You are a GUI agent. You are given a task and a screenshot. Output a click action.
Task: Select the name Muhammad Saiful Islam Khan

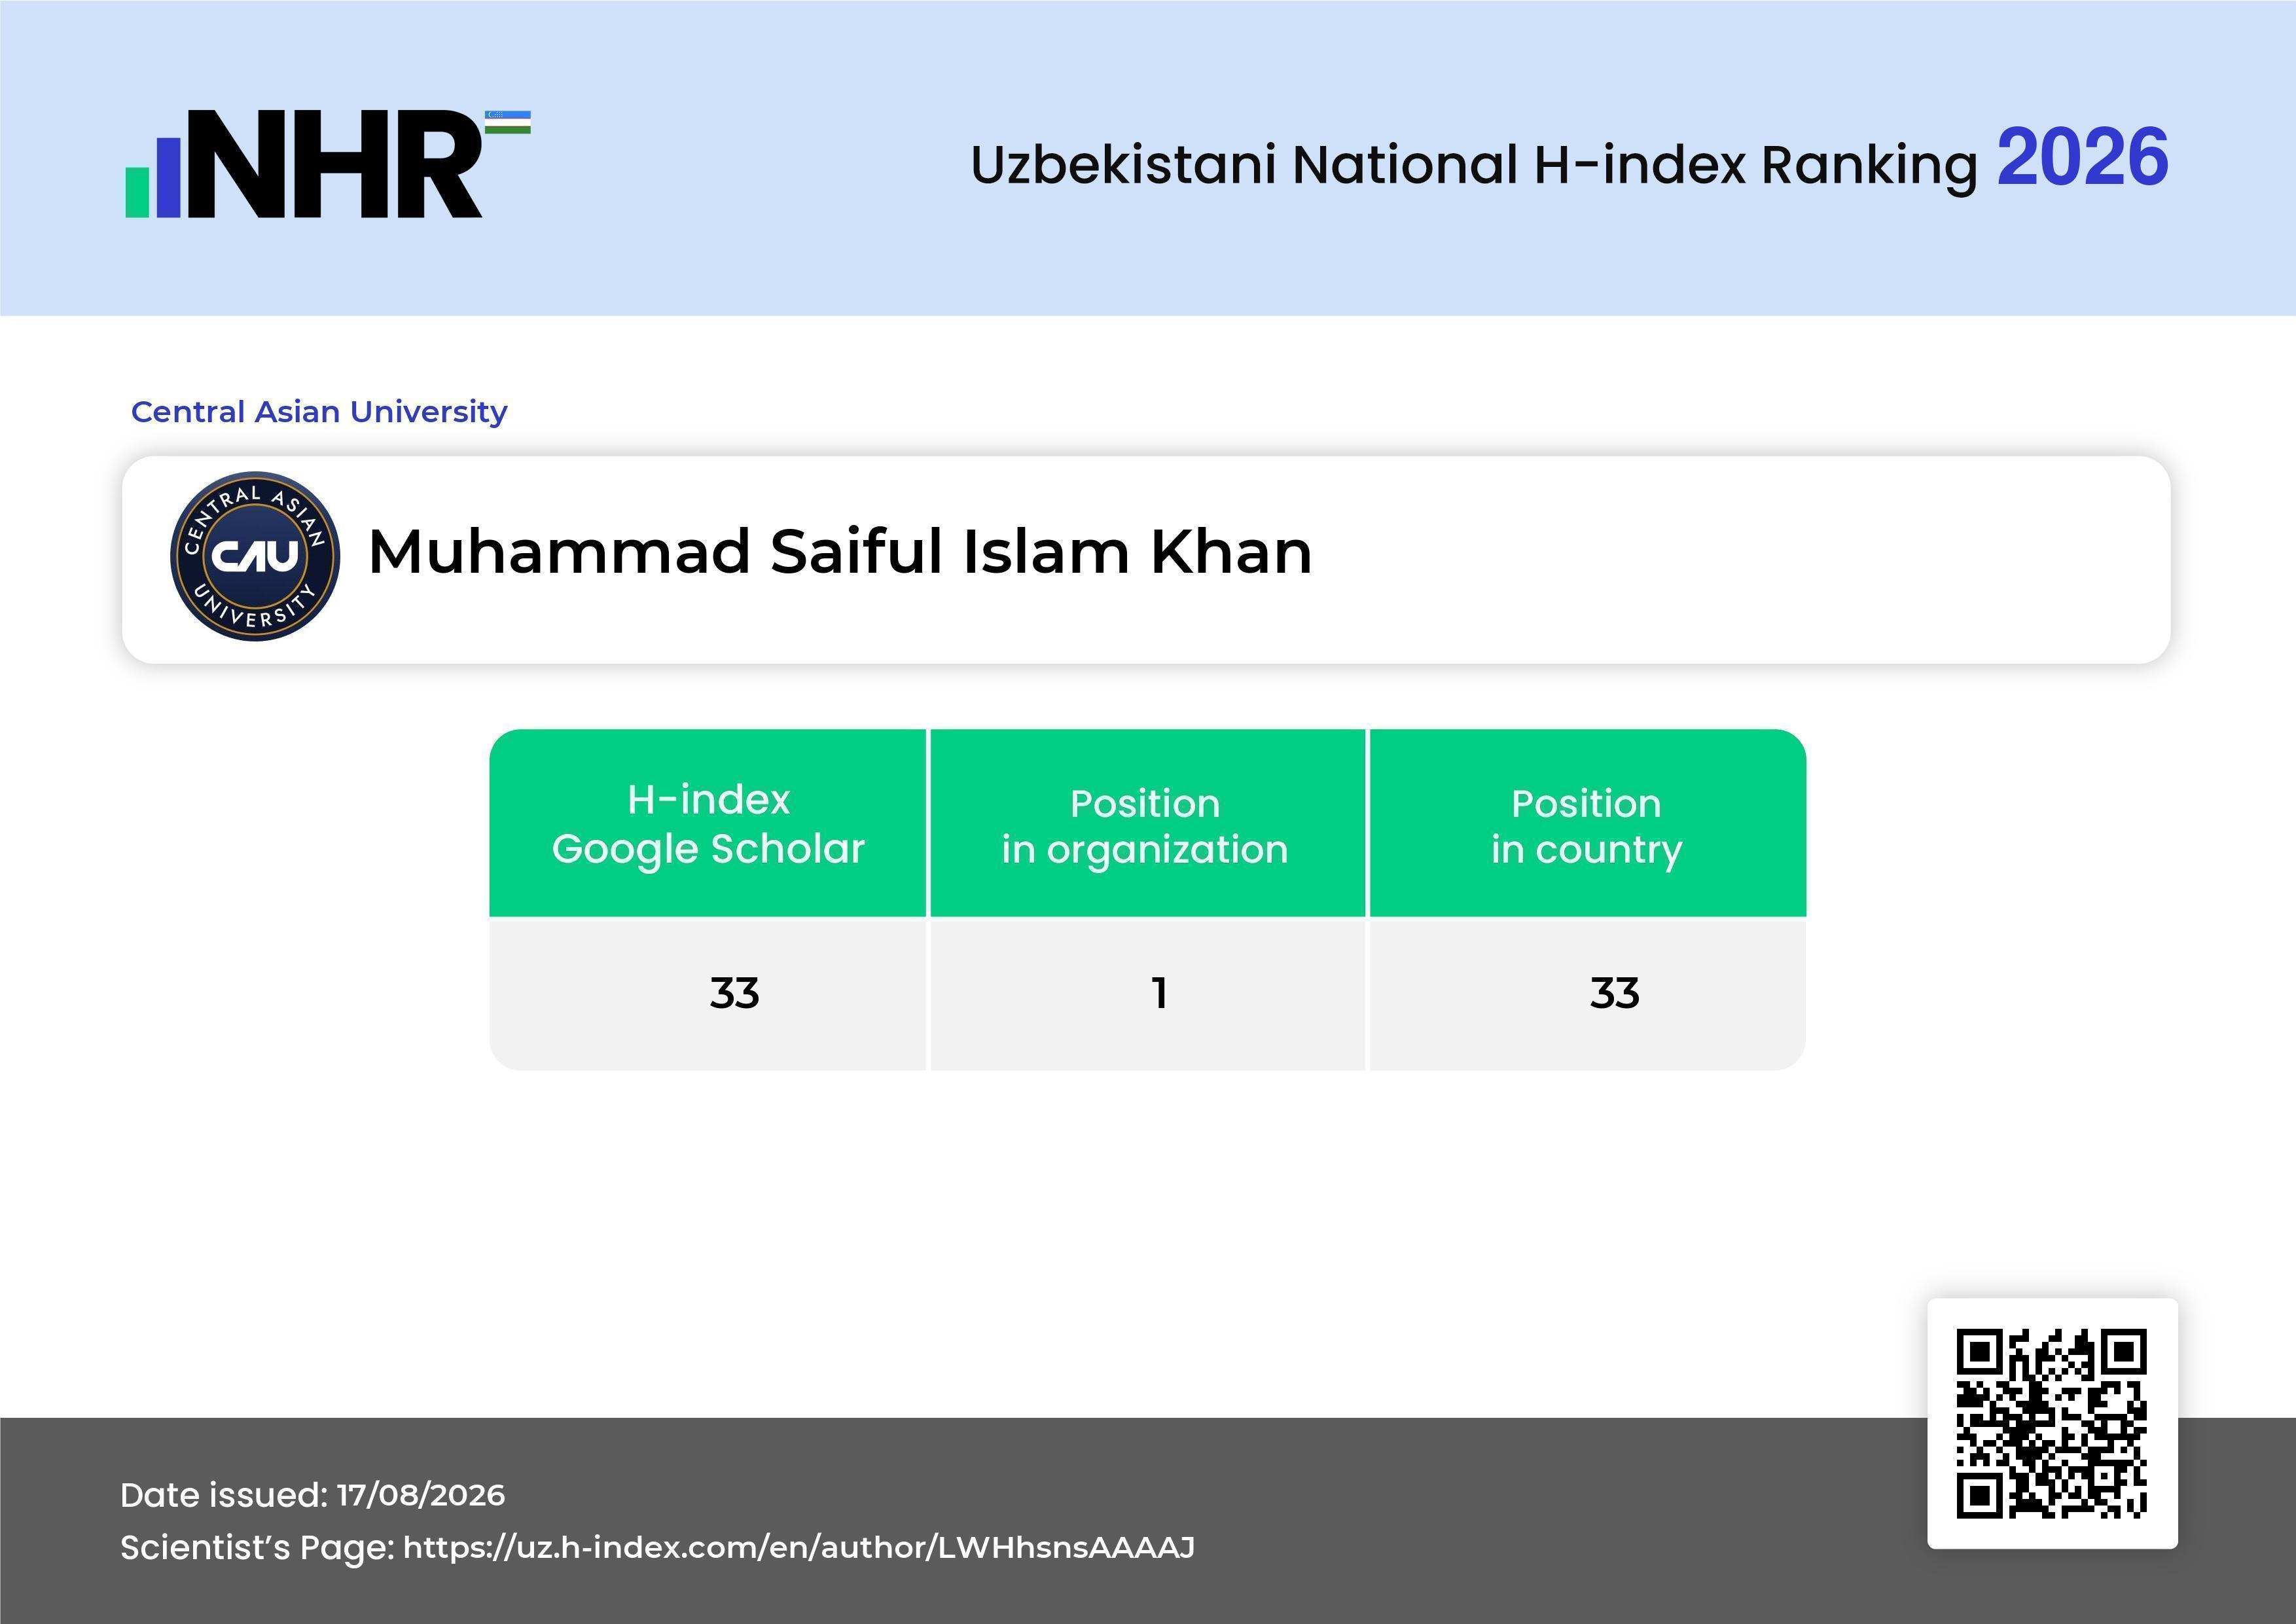click(840, 551)
